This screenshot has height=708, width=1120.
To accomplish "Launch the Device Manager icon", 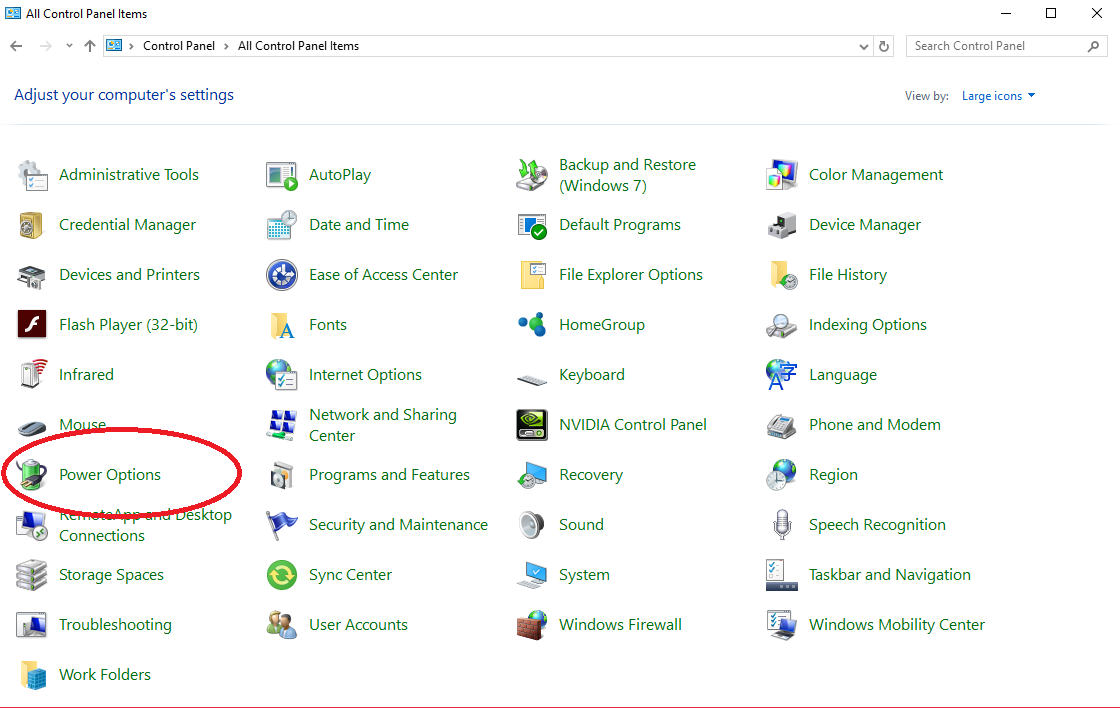I will click(x=781, y=225).
